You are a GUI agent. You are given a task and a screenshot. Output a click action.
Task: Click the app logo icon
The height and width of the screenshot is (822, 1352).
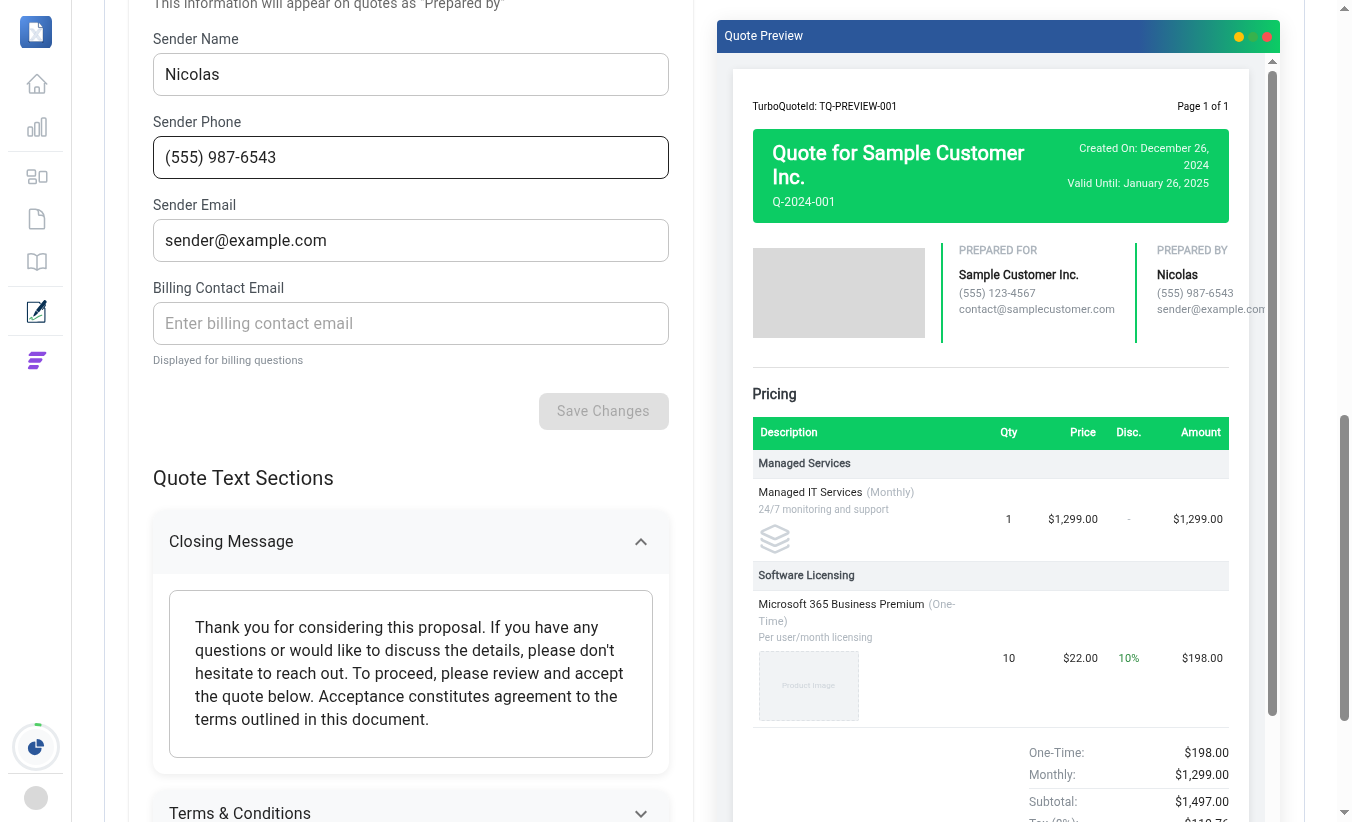pos(36,32)
